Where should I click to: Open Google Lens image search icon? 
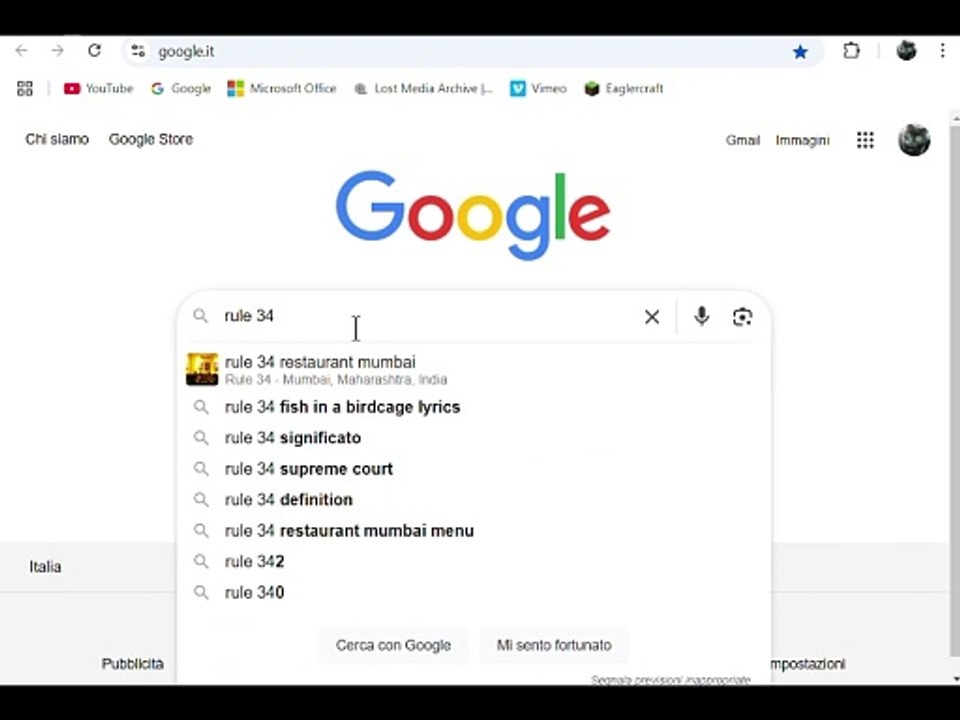tap(742, 317)
